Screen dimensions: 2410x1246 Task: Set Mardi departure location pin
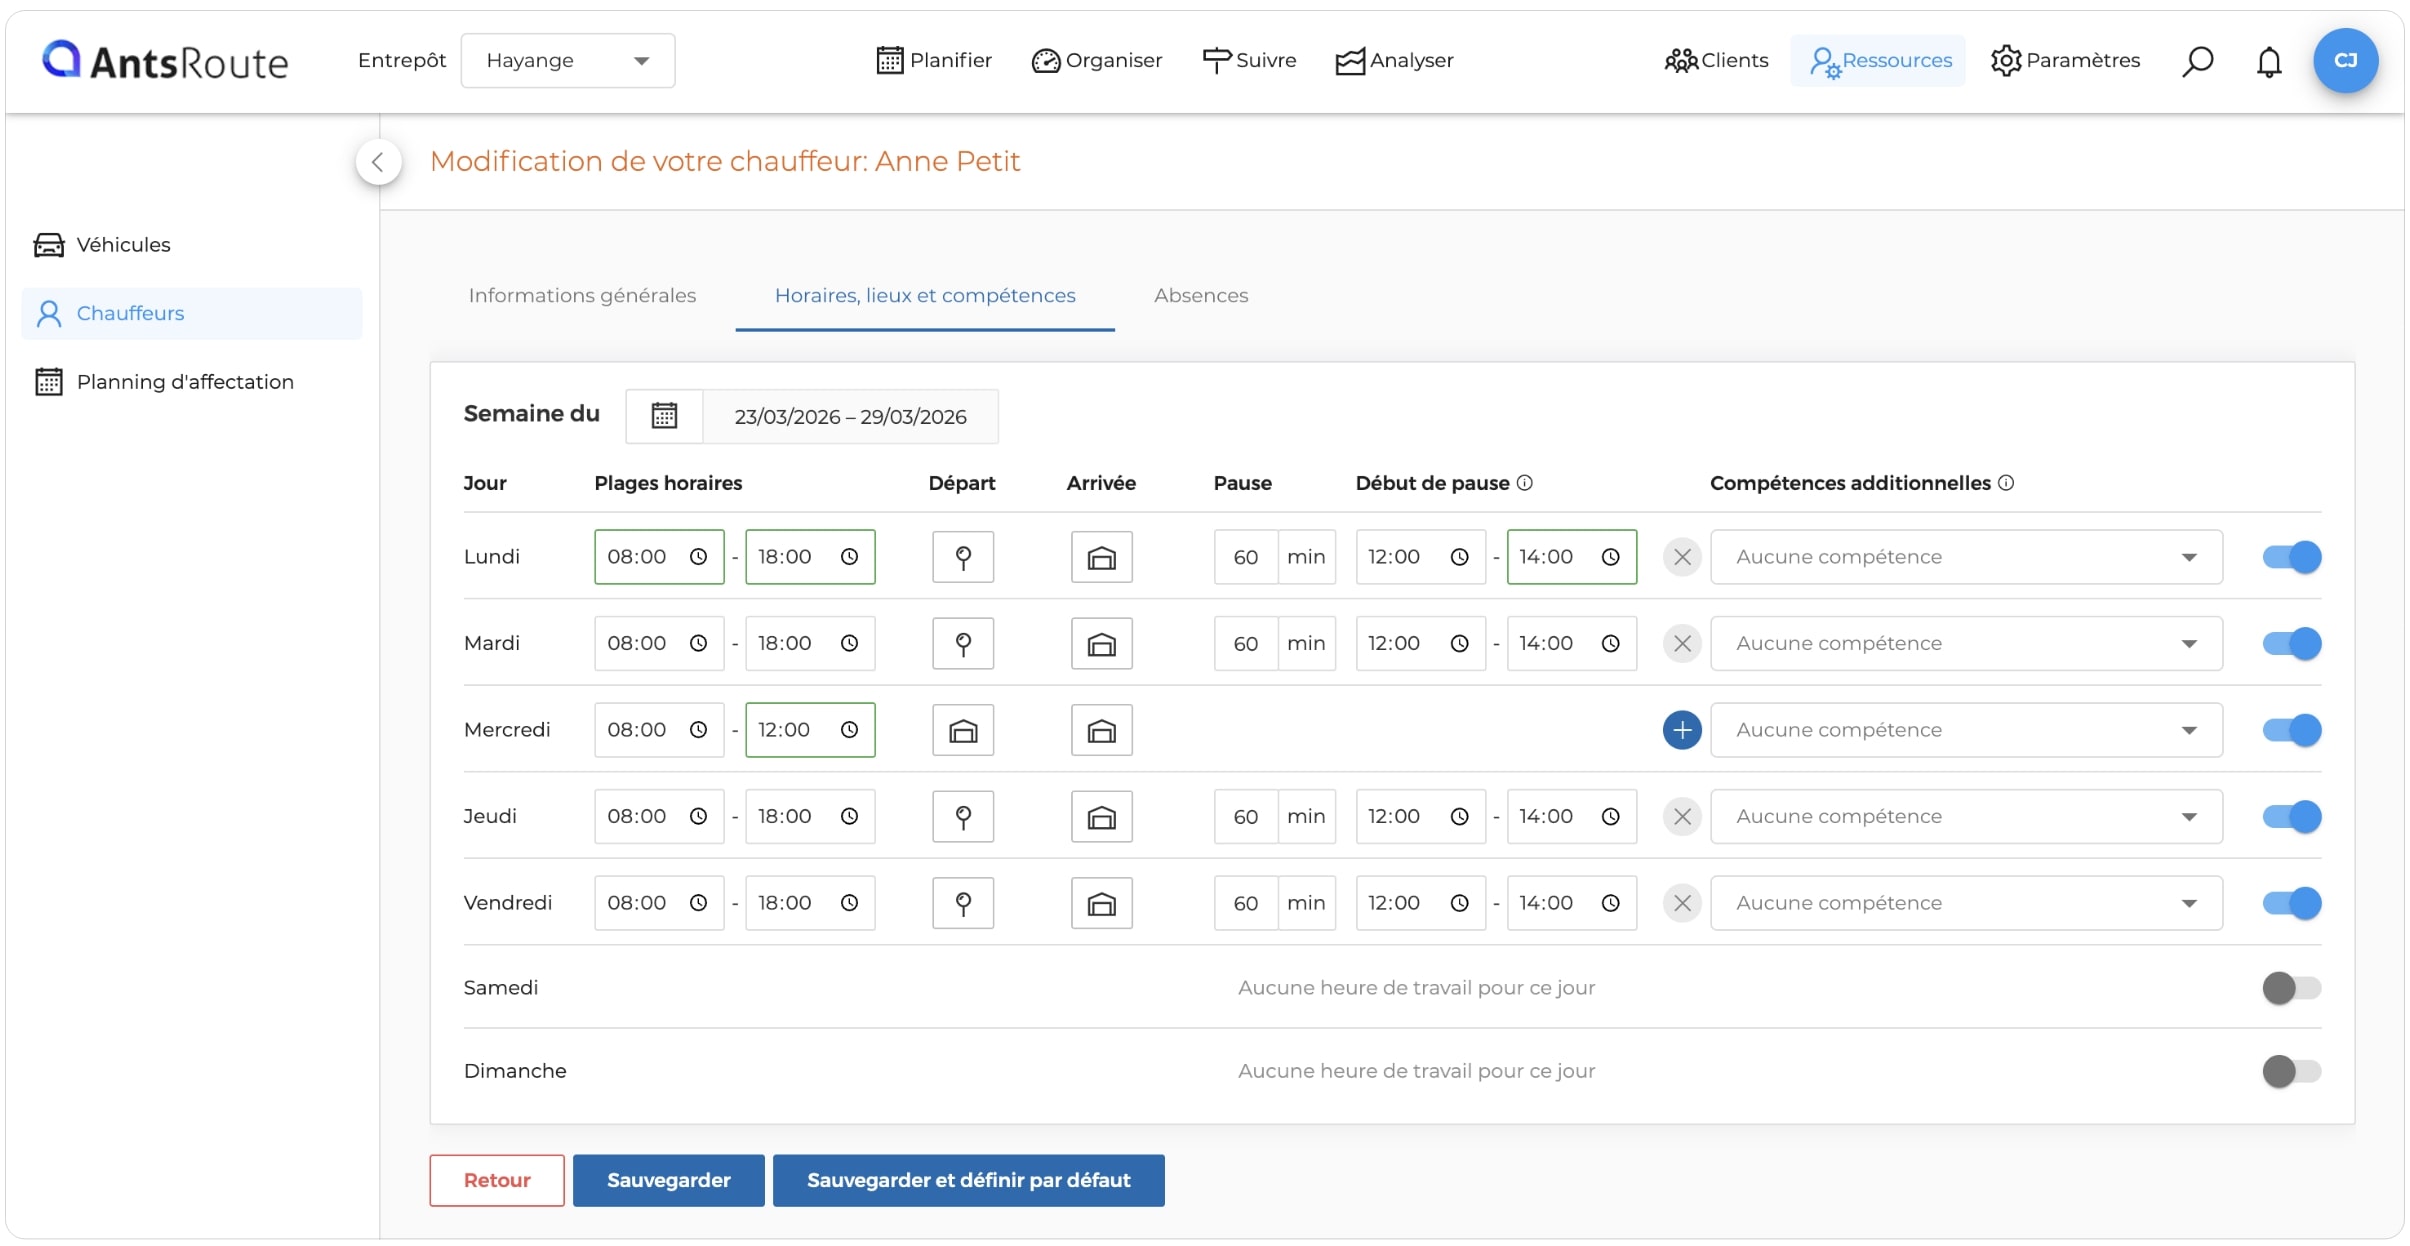[x=963, y=643]
